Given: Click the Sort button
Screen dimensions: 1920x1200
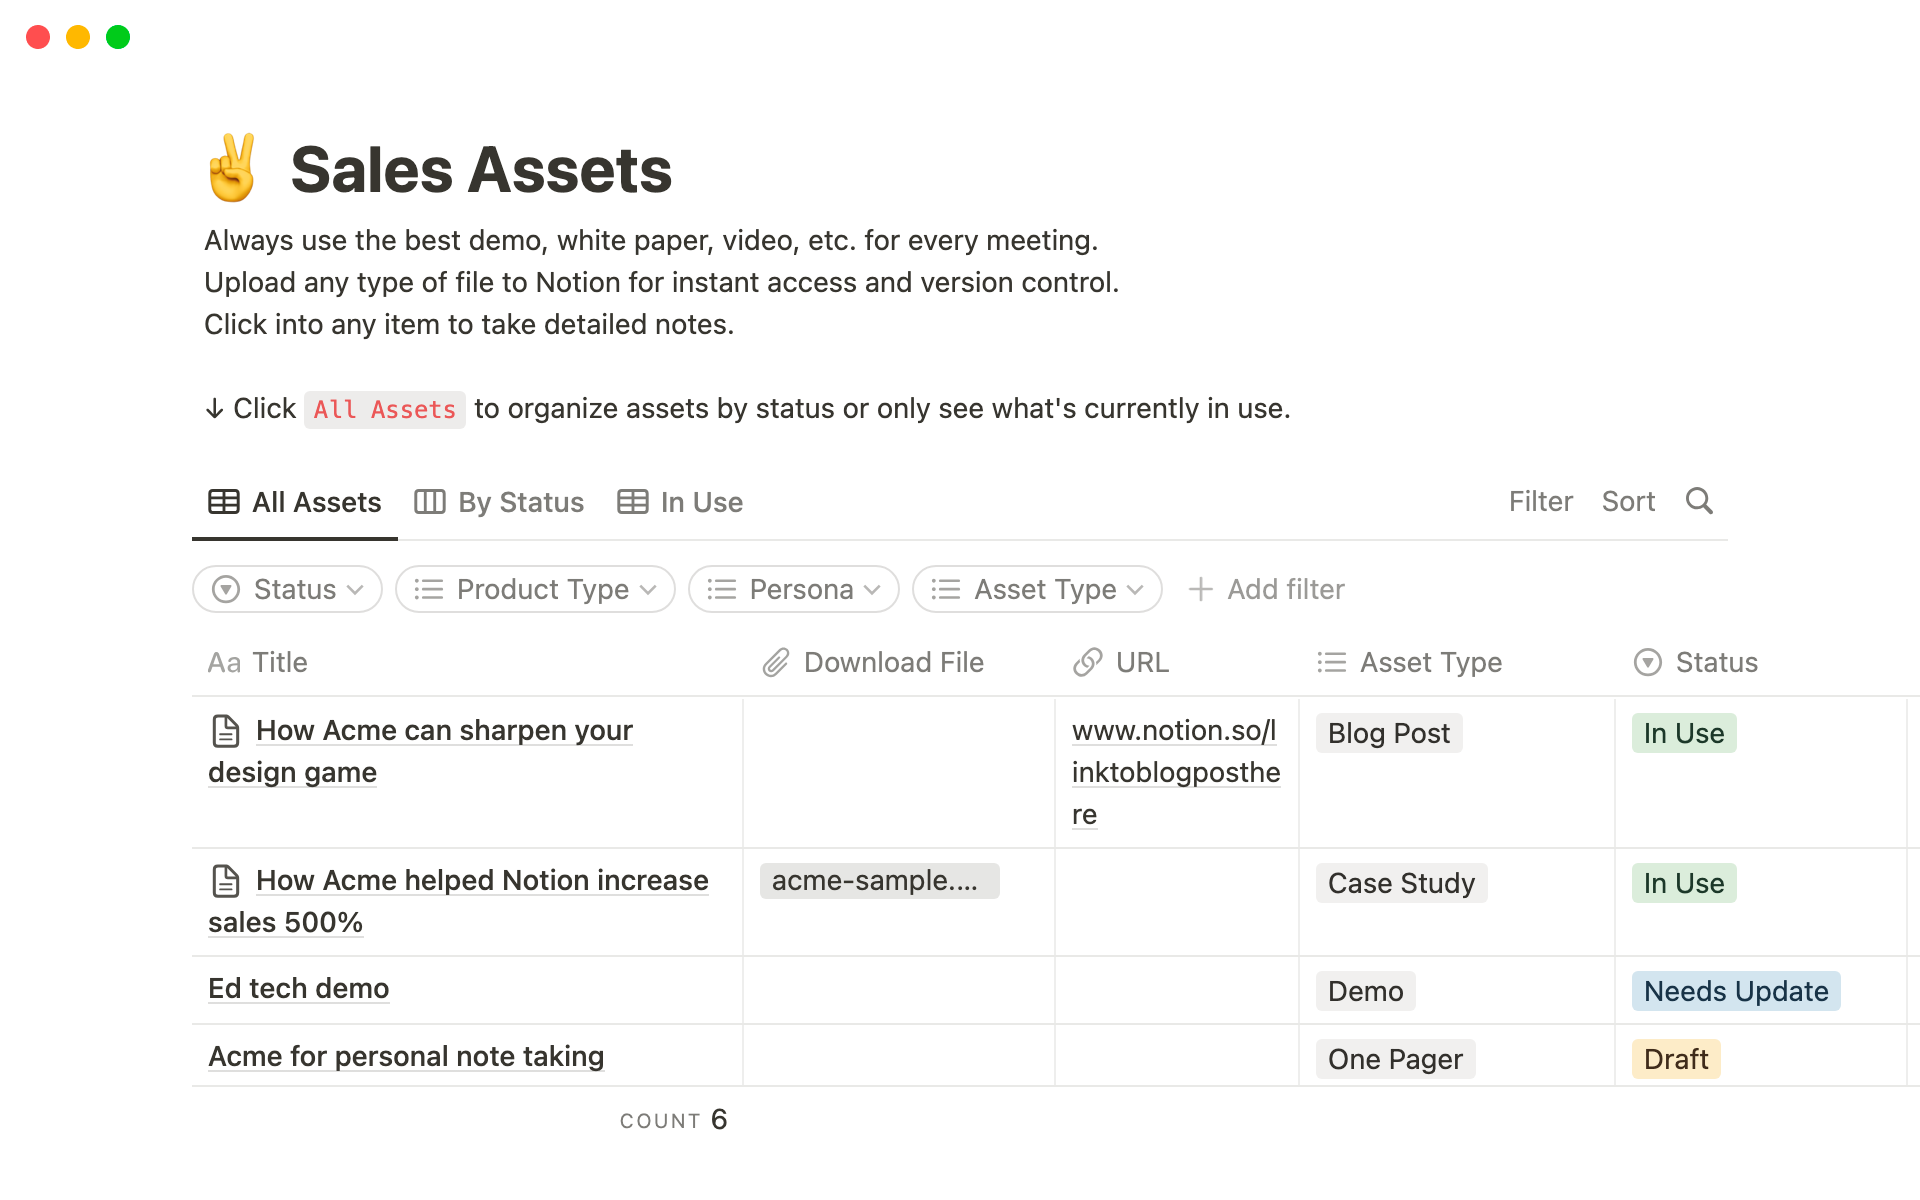Looking at the screenshot, I should click(1628, 501).
